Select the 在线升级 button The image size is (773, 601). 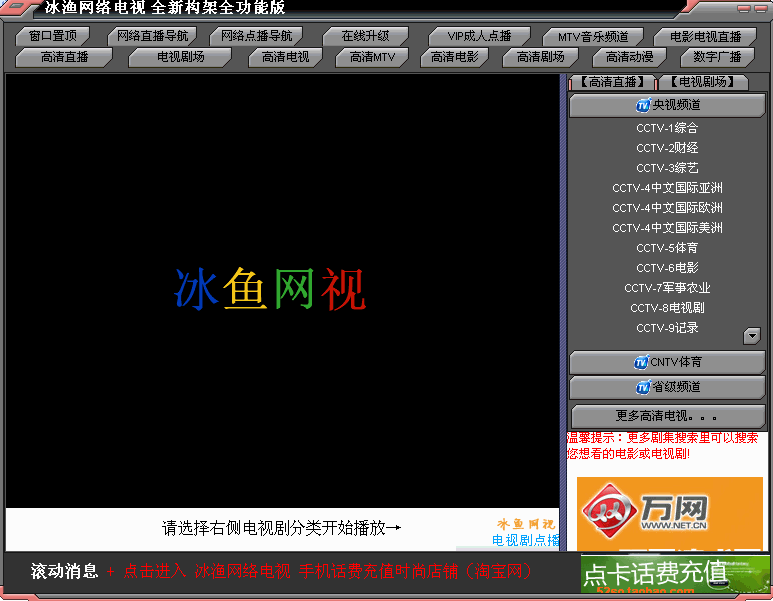(365, 36)
